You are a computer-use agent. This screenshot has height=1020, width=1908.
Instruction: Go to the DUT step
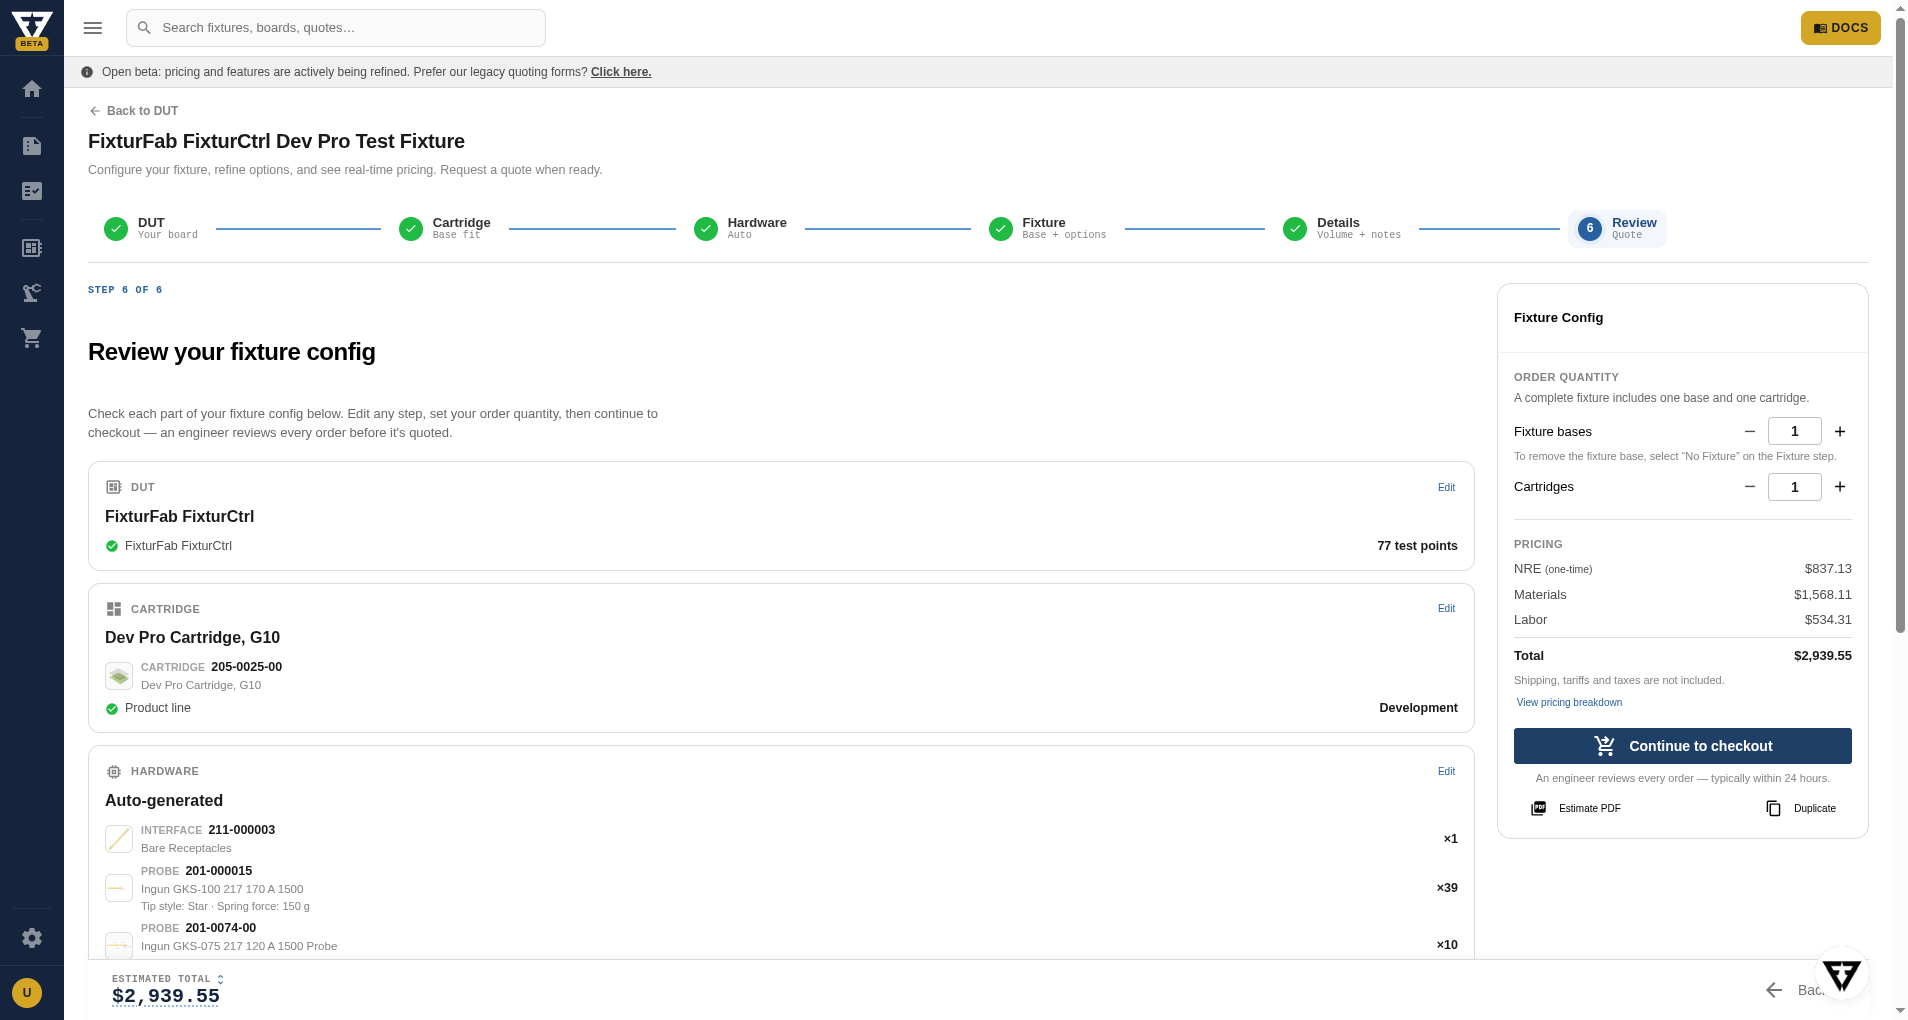(151, 229)
